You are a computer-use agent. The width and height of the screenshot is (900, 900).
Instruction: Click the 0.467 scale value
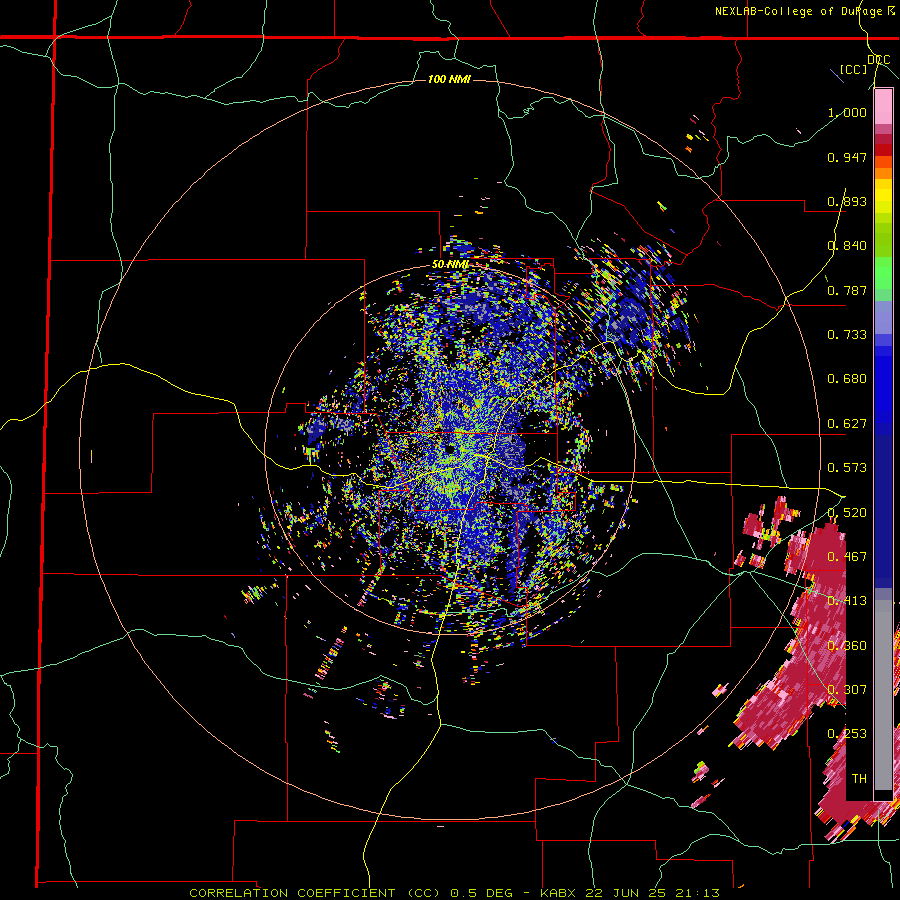(847, 557)
